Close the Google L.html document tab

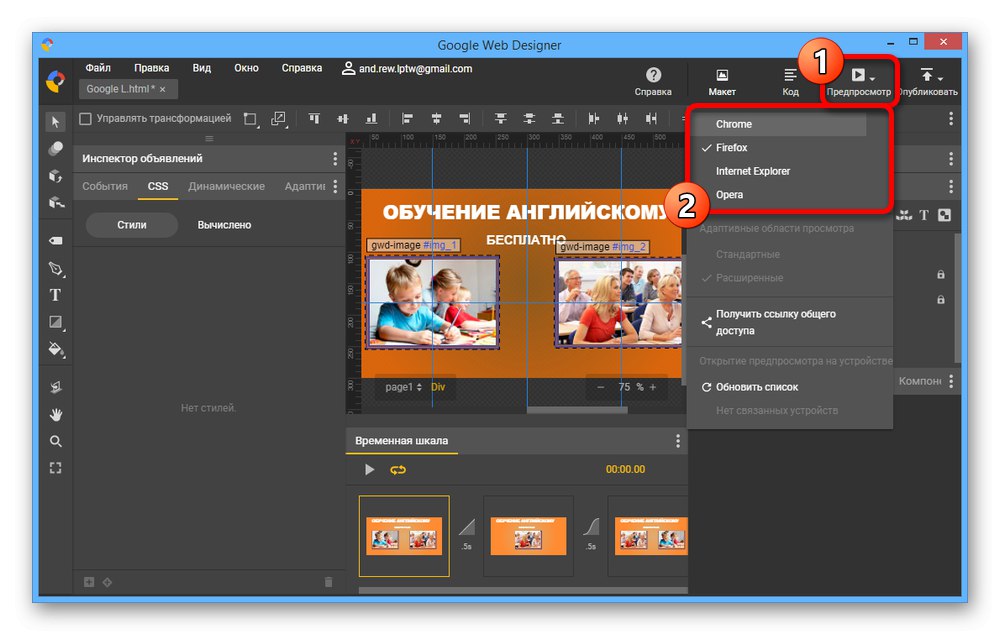(163, 89)
